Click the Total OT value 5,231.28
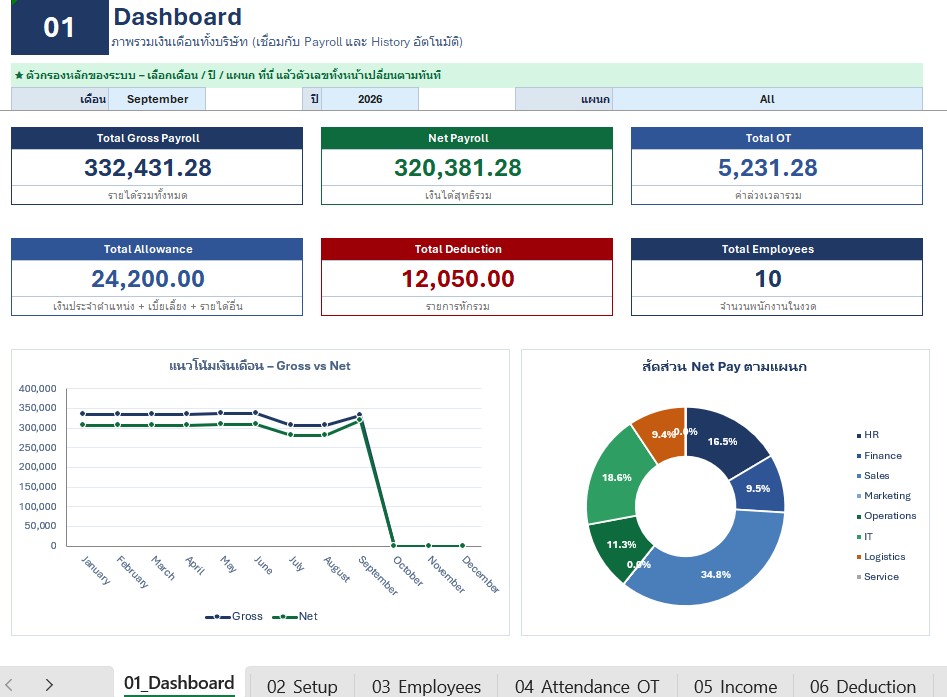This screenshot has height=697, width=947. [768, 167]
